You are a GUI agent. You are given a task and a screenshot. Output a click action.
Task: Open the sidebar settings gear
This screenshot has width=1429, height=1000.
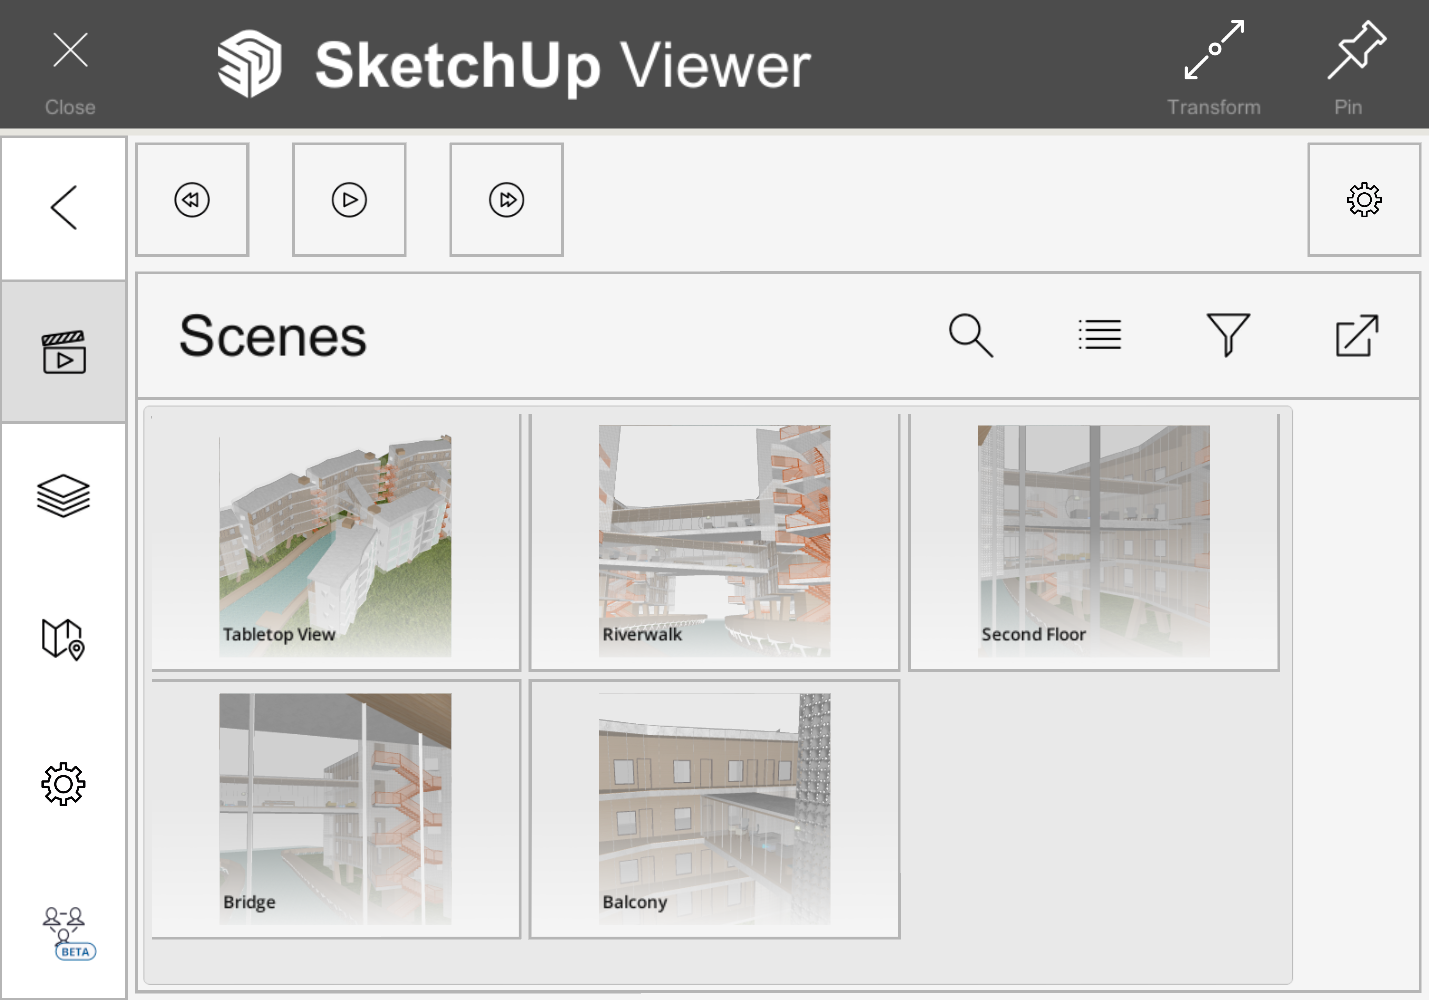click(x=64, y=784)
